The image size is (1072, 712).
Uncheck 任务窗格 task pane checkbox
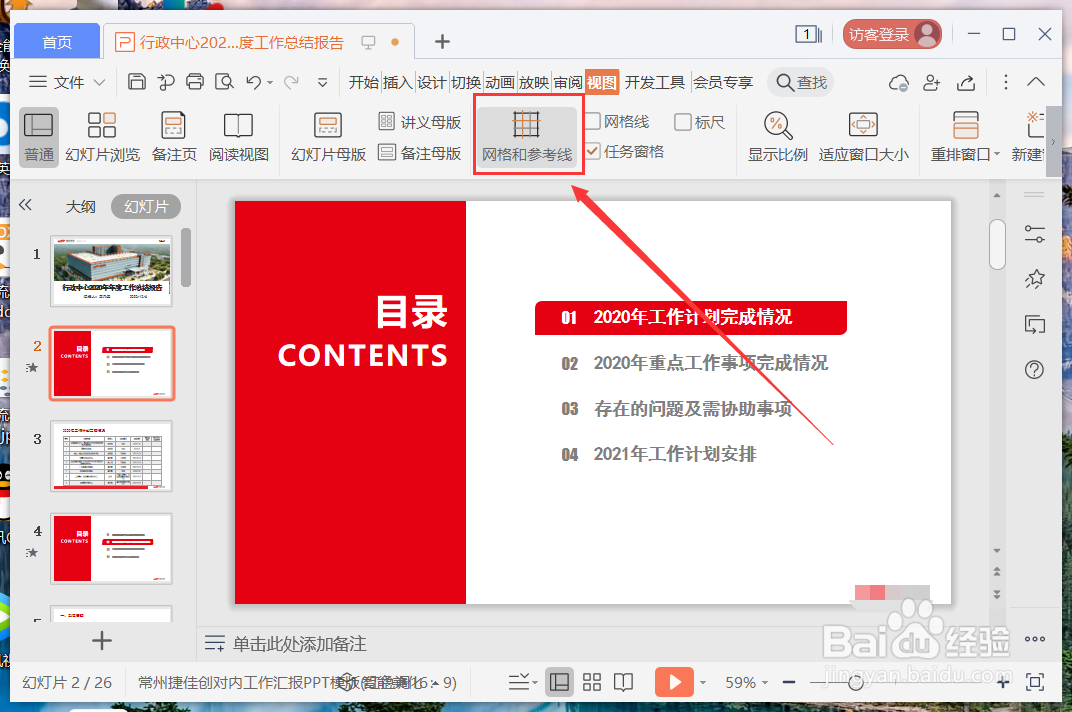[593, 151]
